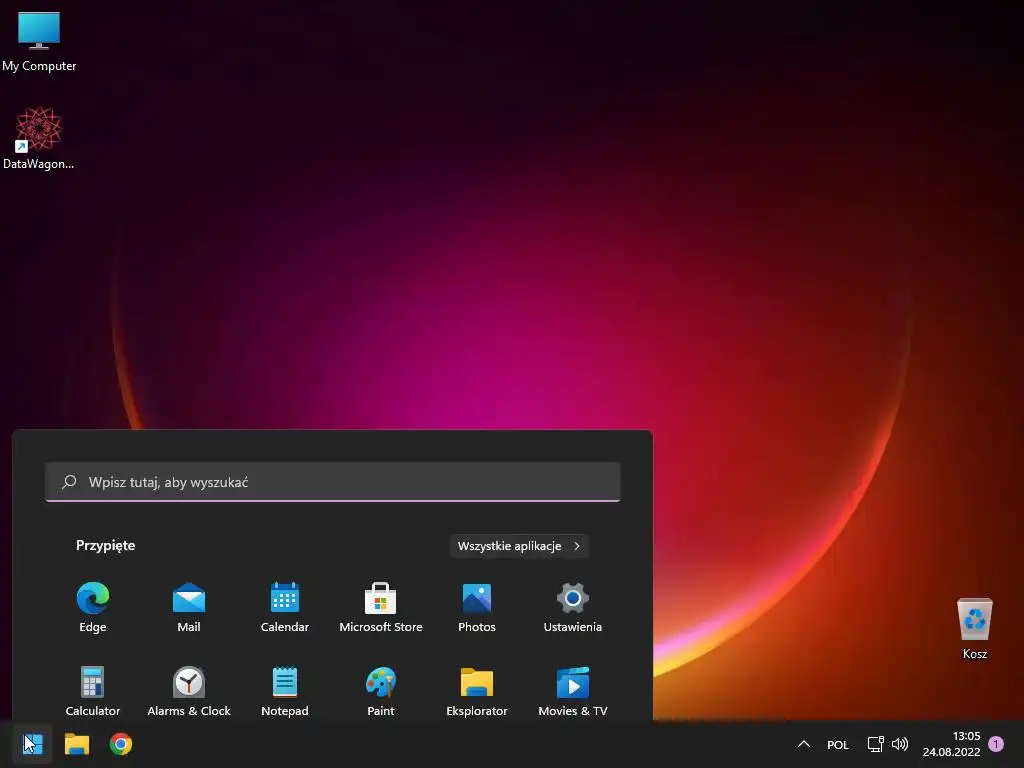
Task: Click the Przypięte heading
Action: (106, 545)
